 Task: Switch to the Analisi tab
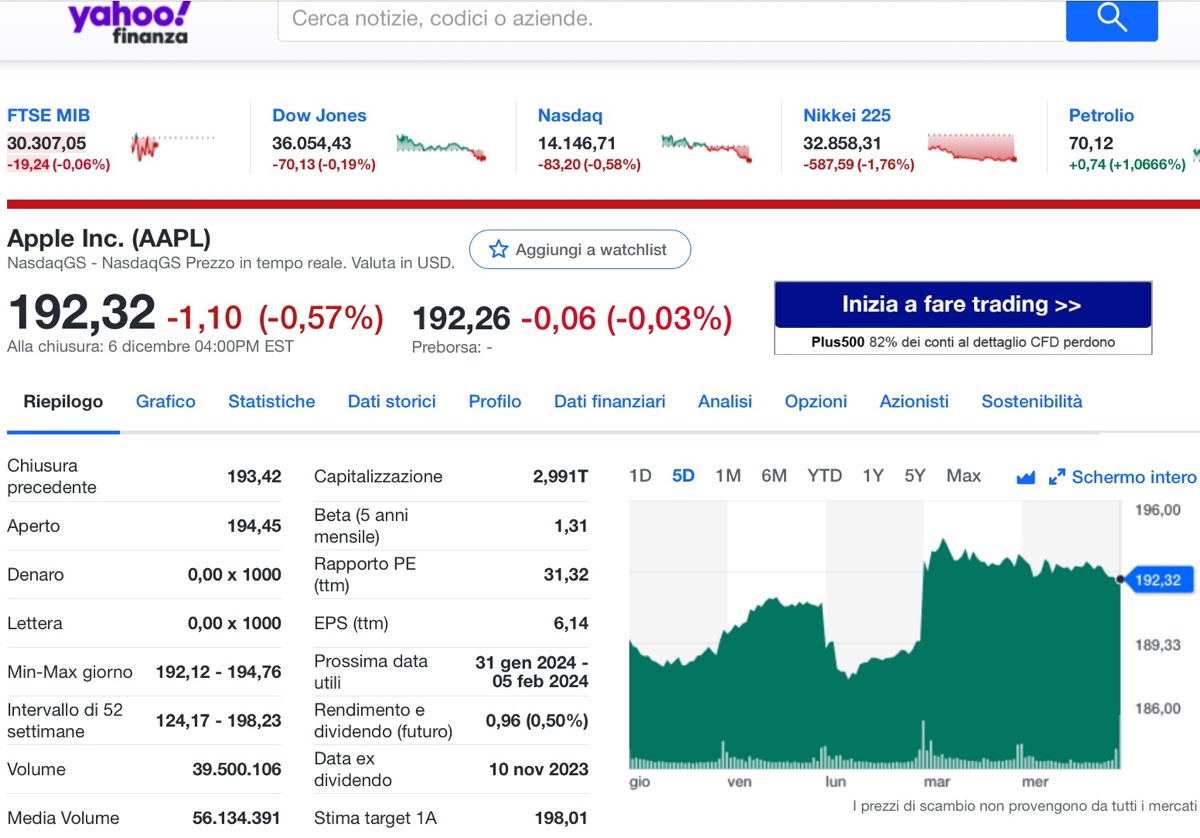coord(725,402)
